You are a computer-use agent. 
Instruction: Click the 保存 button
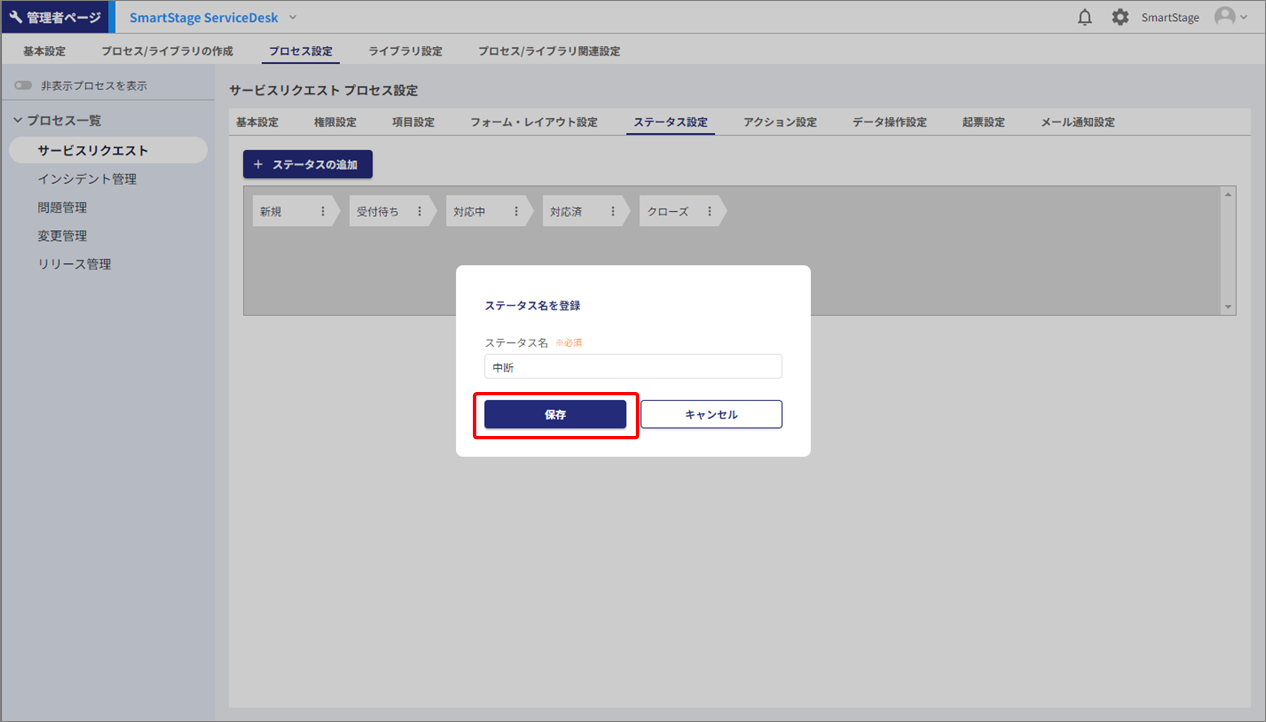[x=555, y=414]
